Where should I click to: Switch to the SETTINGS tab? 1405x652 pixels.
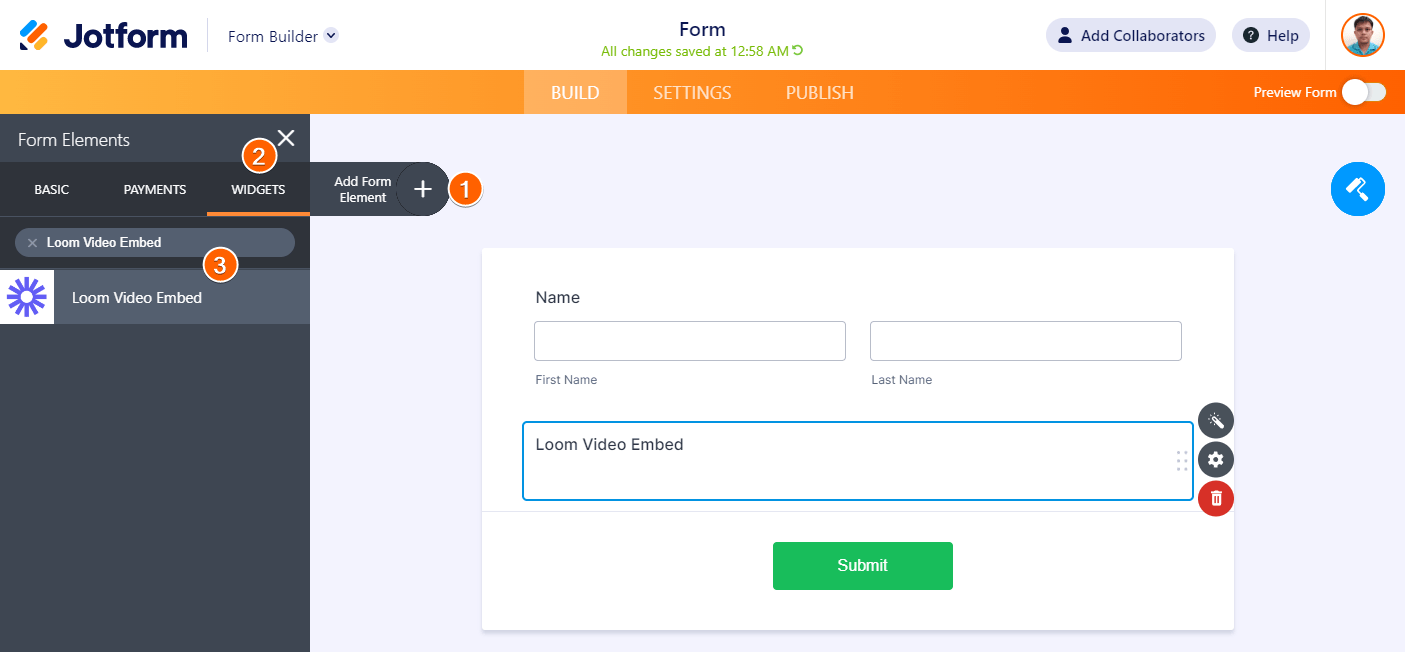(x=692, y=93)
